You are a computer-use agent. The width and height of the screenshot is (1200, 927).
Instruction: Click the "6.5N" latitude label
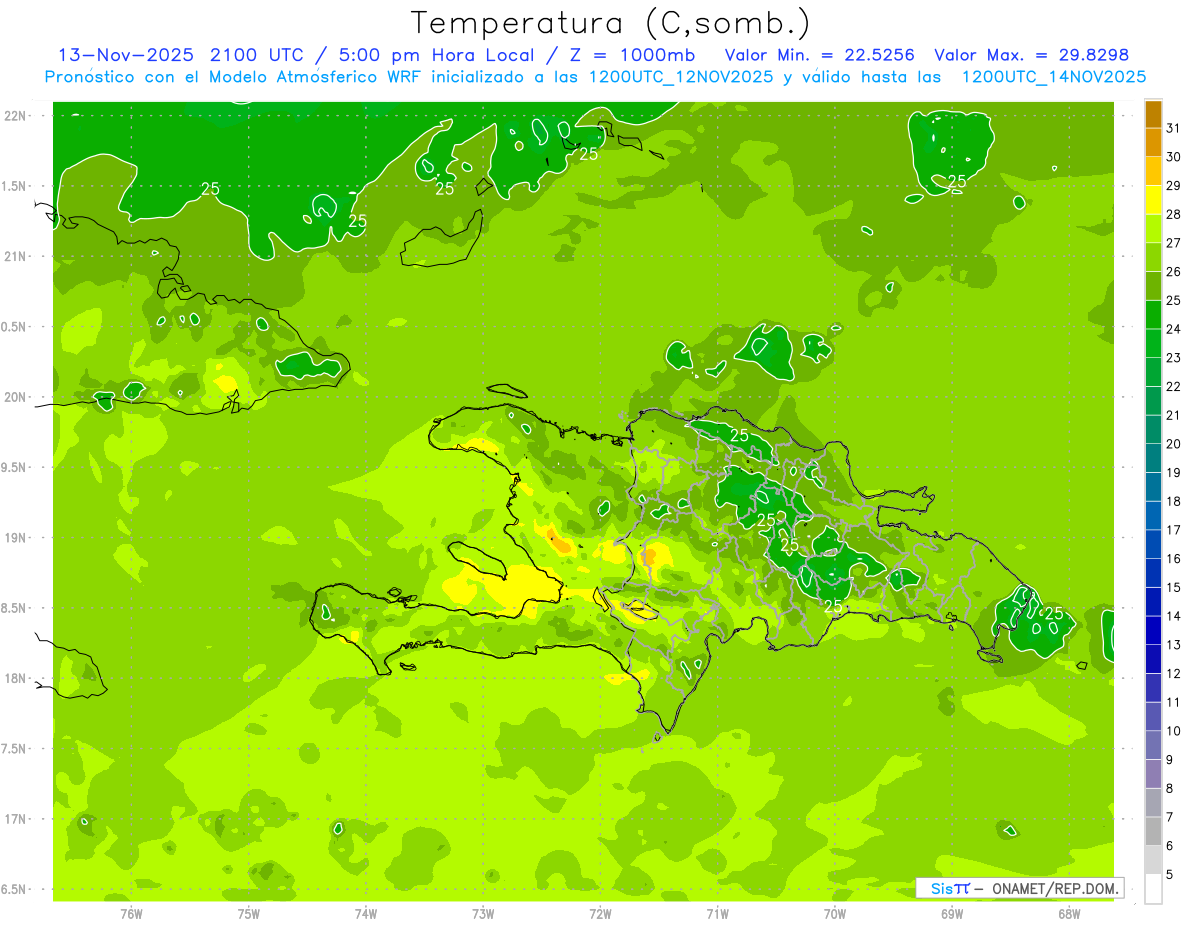[15, 890]
